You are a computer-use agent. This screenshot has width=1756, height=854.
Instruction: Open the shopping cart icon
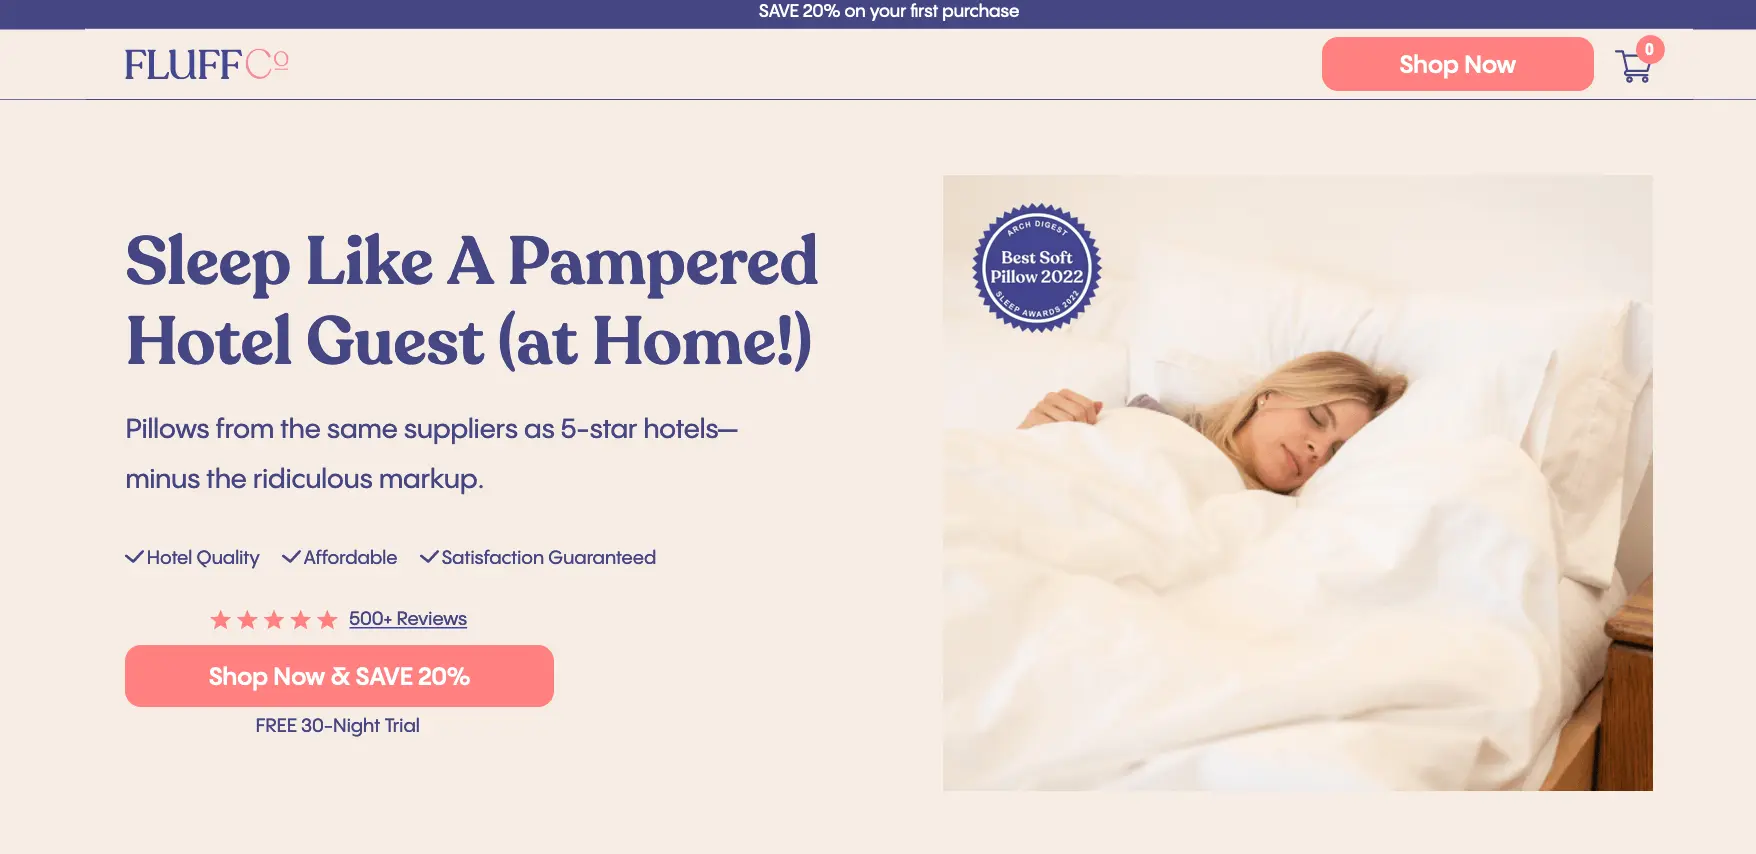pos(1633,67)
